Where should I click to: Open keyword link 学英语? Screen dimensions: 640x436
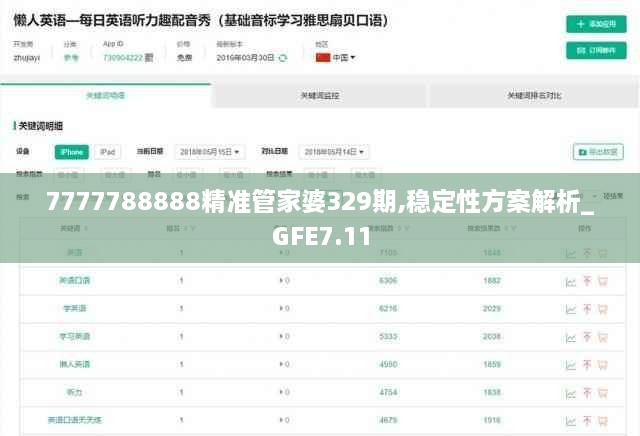[x=75, y=308]
